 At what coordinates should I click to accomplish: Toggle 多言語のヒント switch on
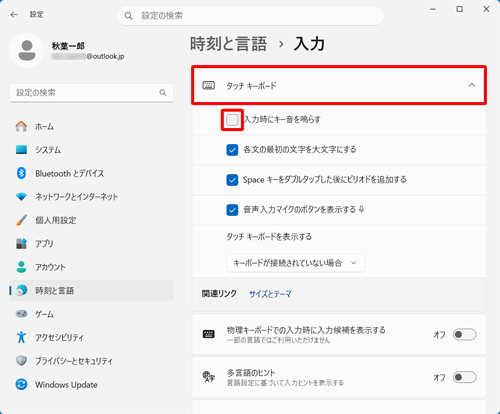click(464, 377)
